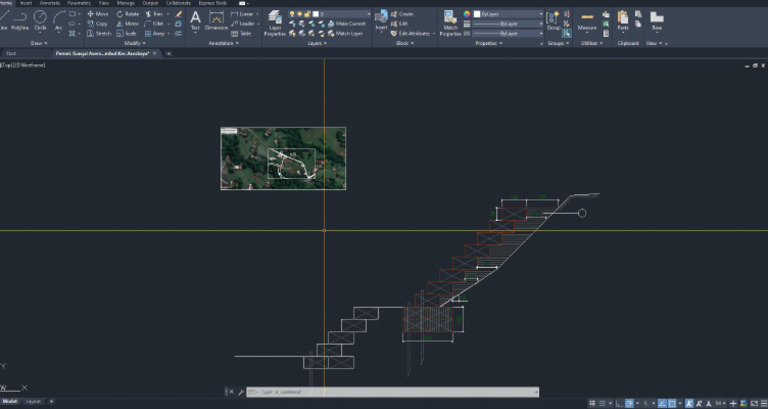Open the Output ribbon tab

pyautogui.click(x=150, y=3)
